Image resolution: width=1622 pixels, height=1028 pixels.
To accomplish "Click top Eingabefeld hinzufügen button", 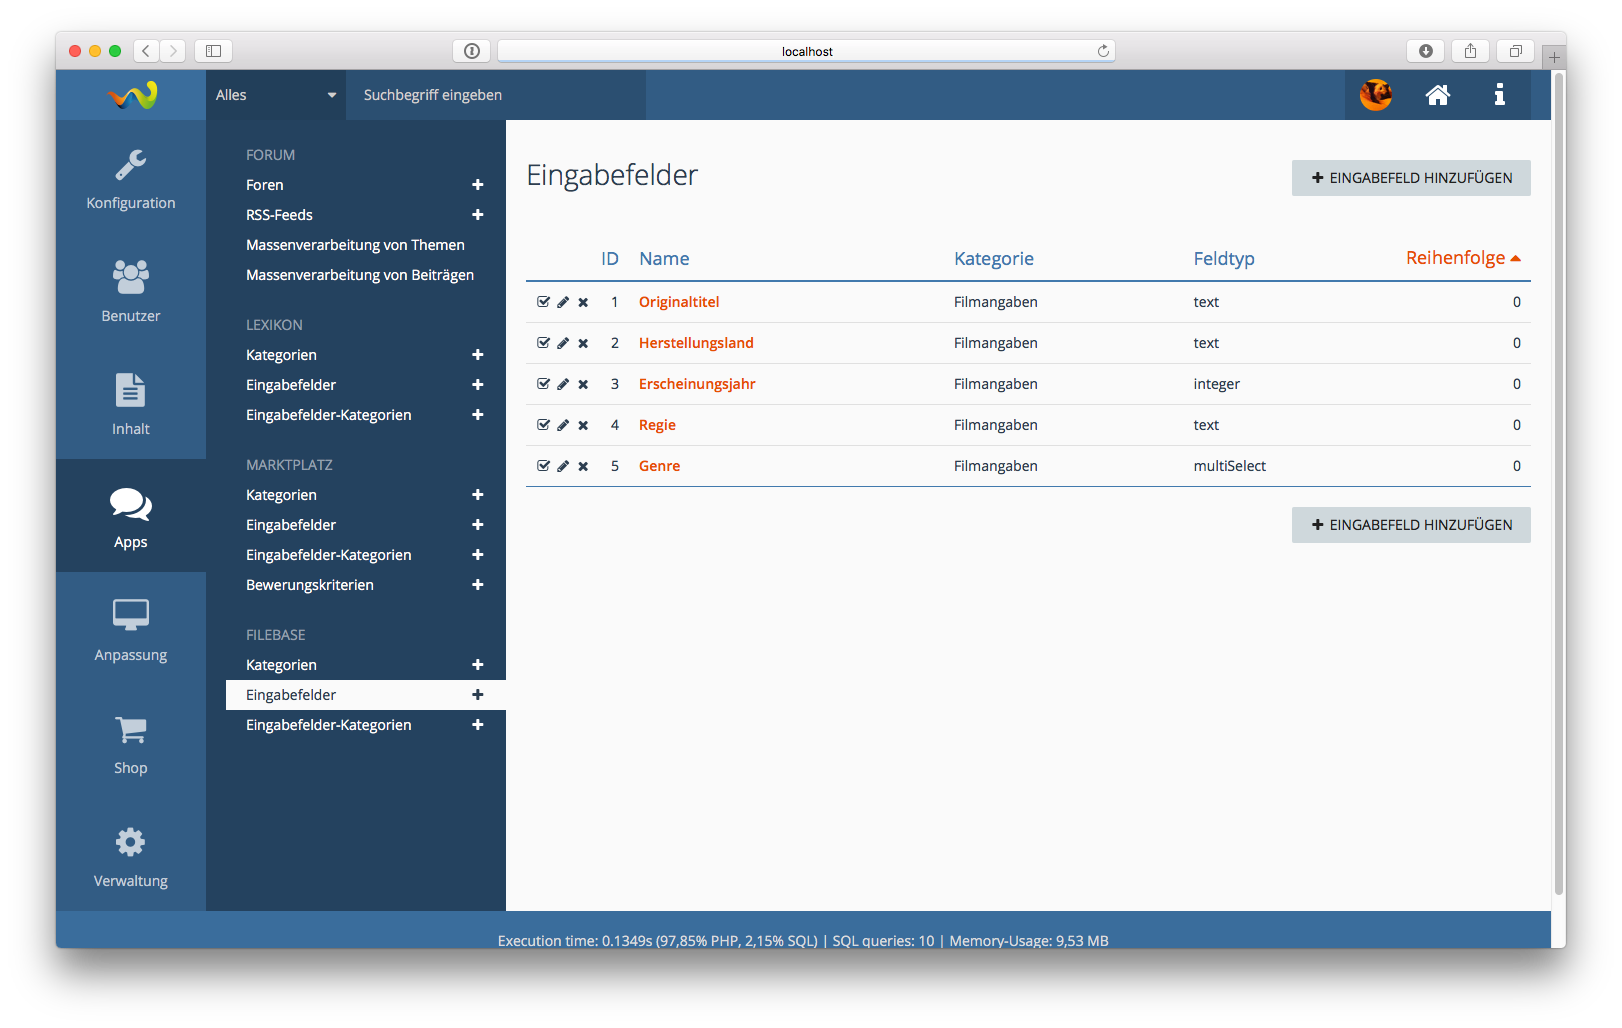I will click(1410, 178).
